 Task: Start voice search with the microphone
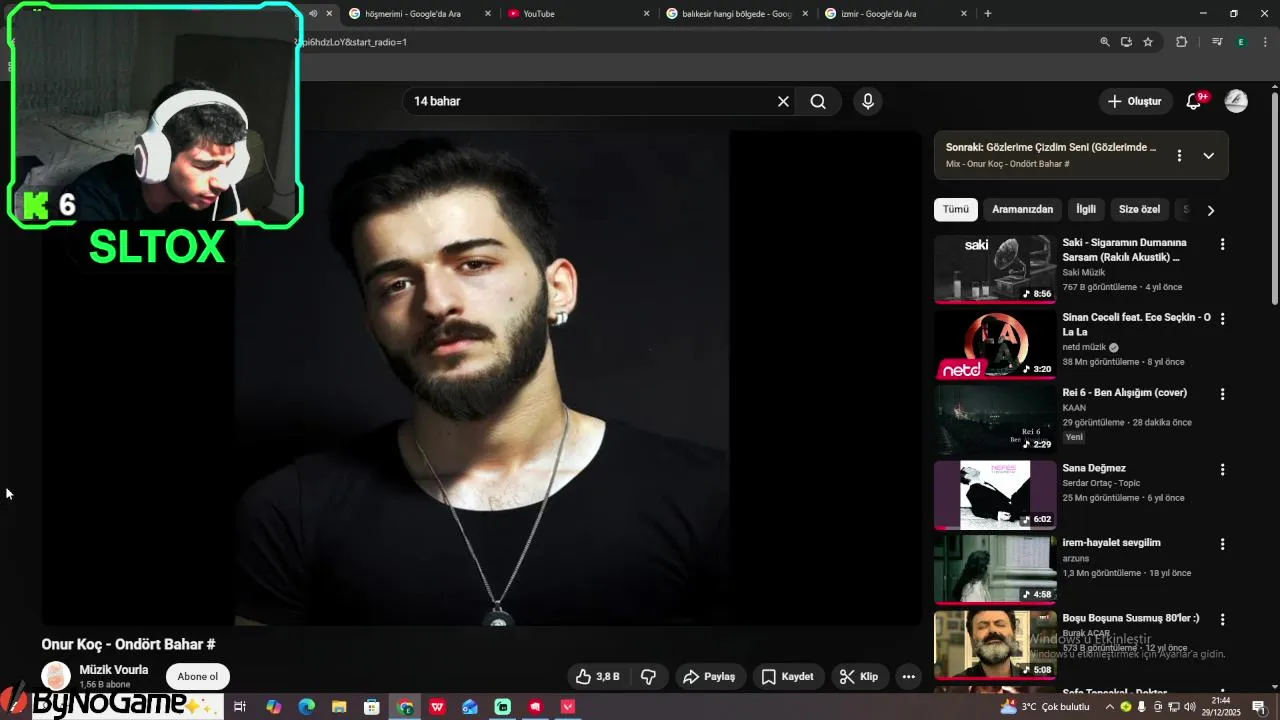click(x=868, y=101)
